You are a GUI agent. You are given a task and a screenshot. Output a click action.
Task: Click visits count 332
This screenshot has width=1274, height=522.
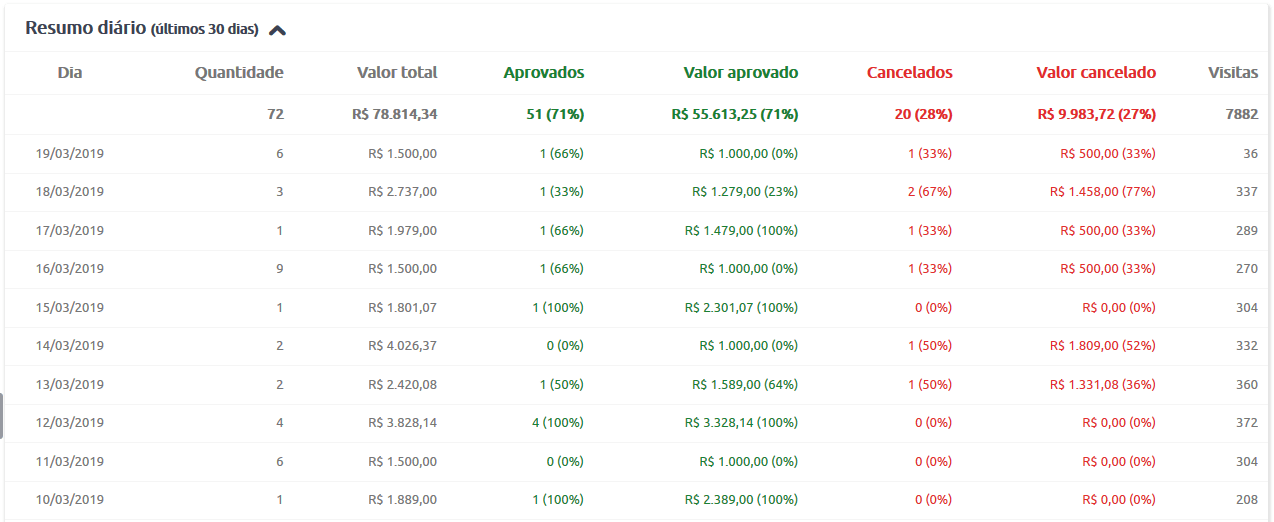pos(1247,346)
